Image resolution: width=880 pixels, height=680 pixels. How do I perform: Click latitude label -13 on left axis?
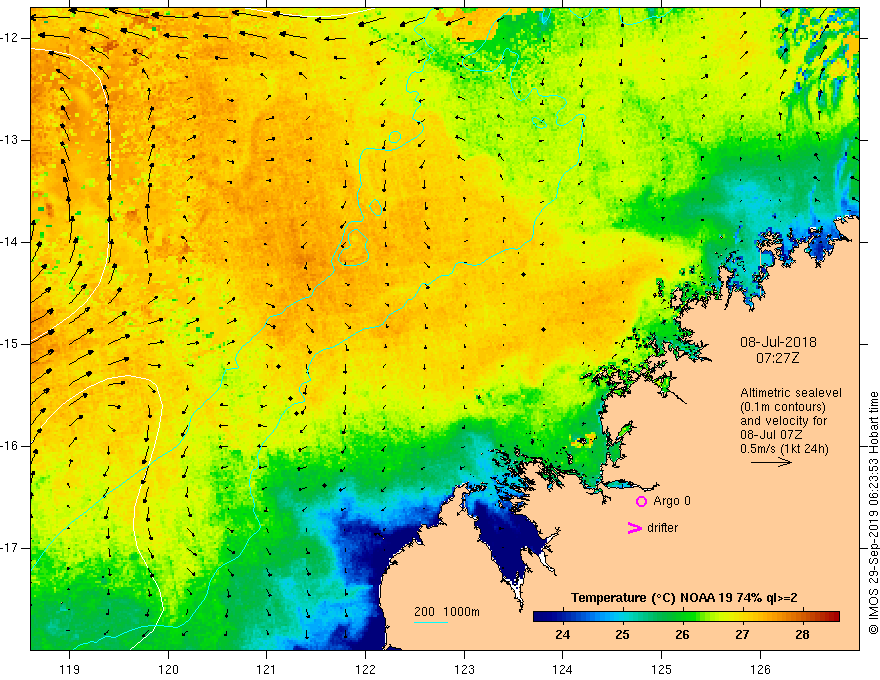click(10, 140)
